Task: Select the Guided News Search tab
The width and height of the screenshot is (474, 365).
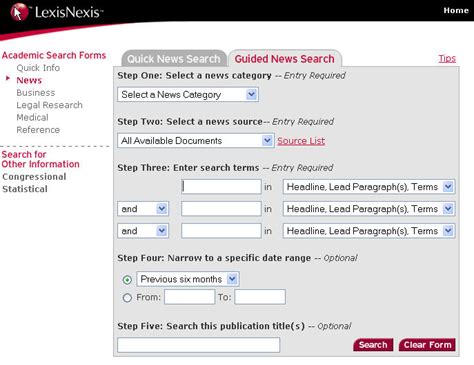Action: click(x=284, y=59)
